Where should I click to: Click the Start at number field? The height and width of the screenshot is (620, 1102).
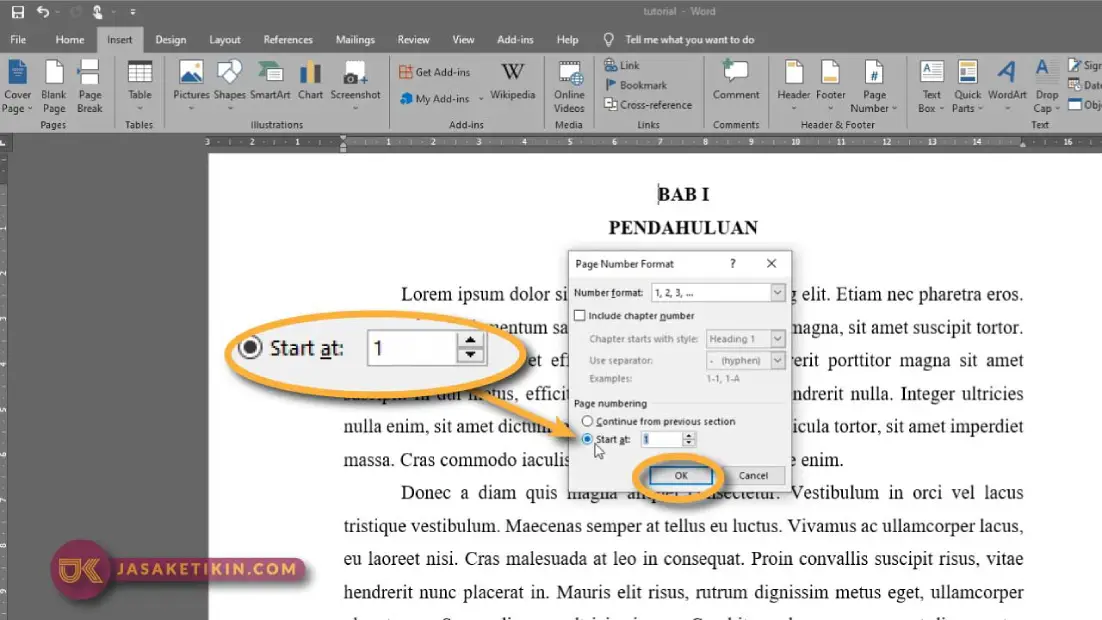[x=660, y=439]
